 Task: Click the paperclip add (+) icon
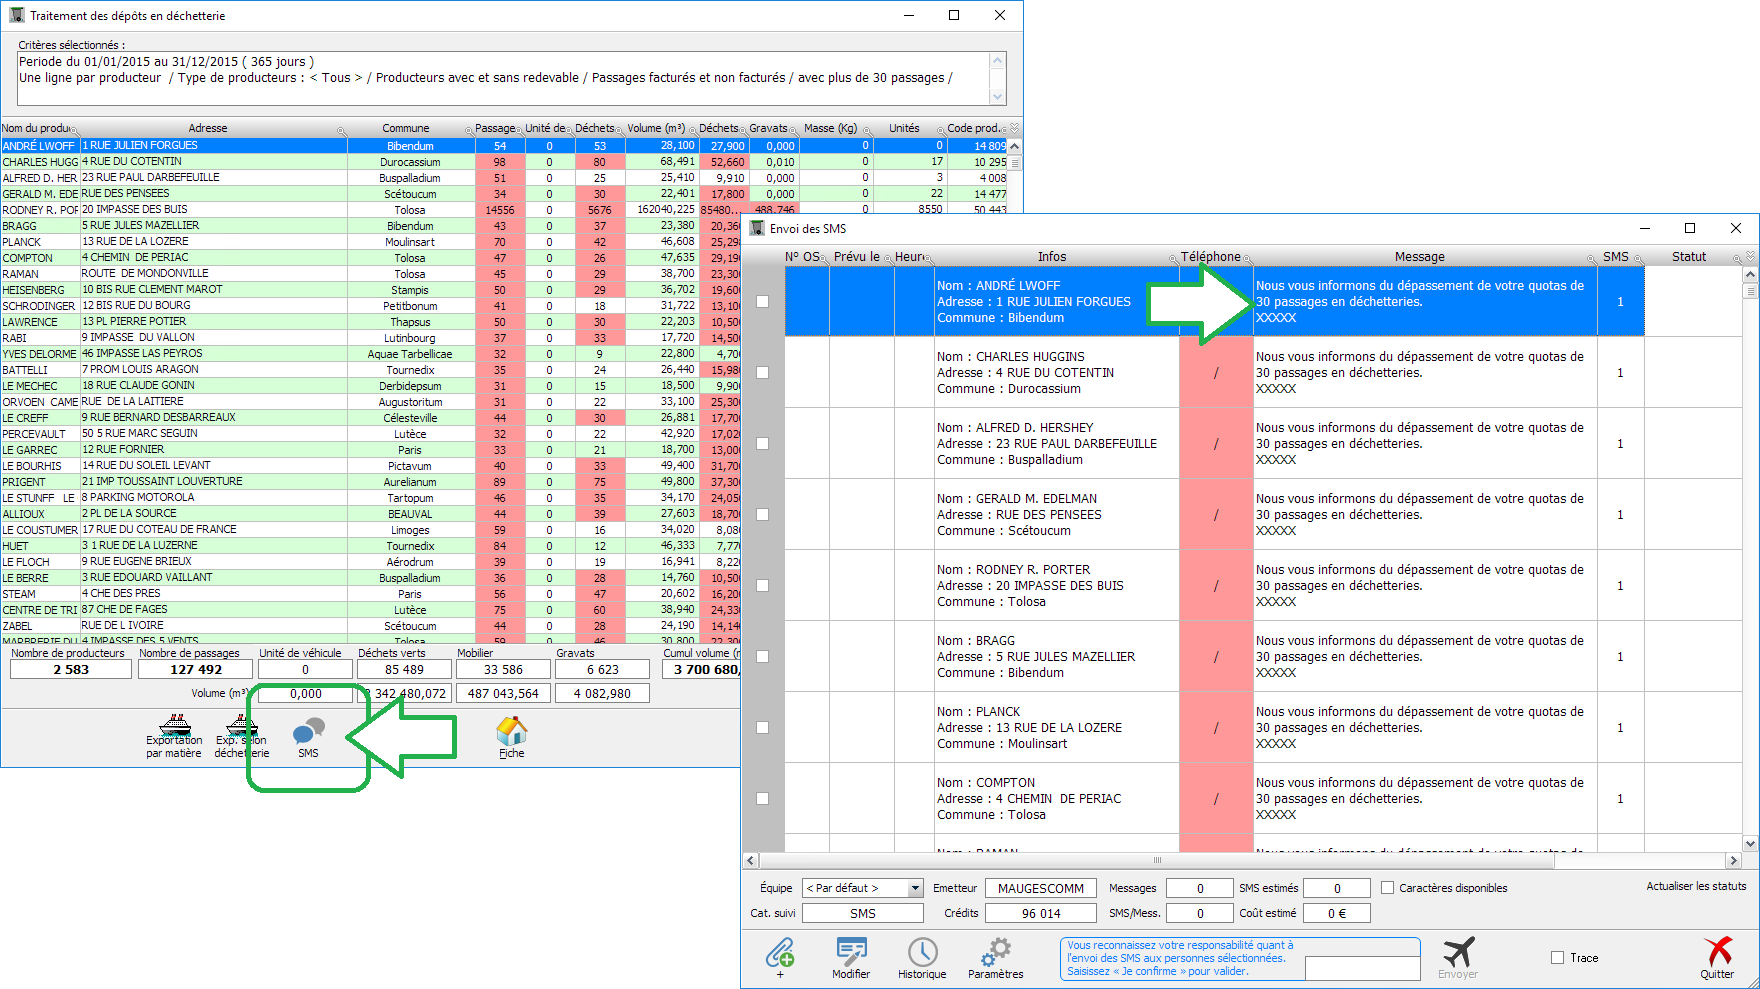coord(780,953)
